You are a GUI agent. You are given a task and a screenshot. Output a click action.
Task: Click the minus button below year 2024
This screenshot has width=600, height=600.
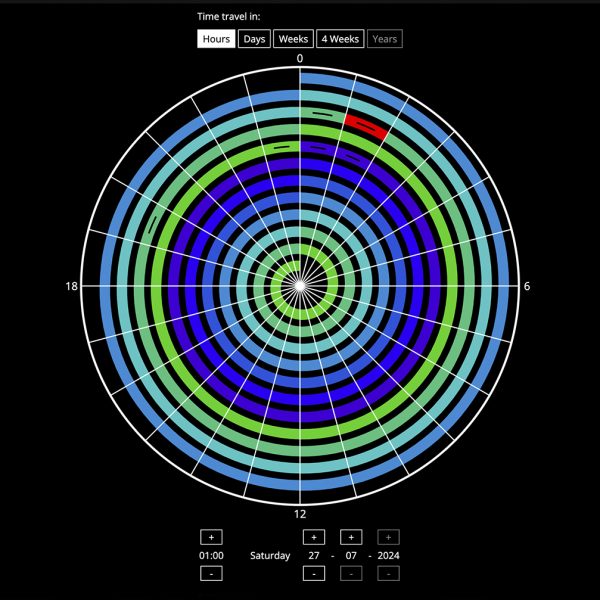click(389, 573)
